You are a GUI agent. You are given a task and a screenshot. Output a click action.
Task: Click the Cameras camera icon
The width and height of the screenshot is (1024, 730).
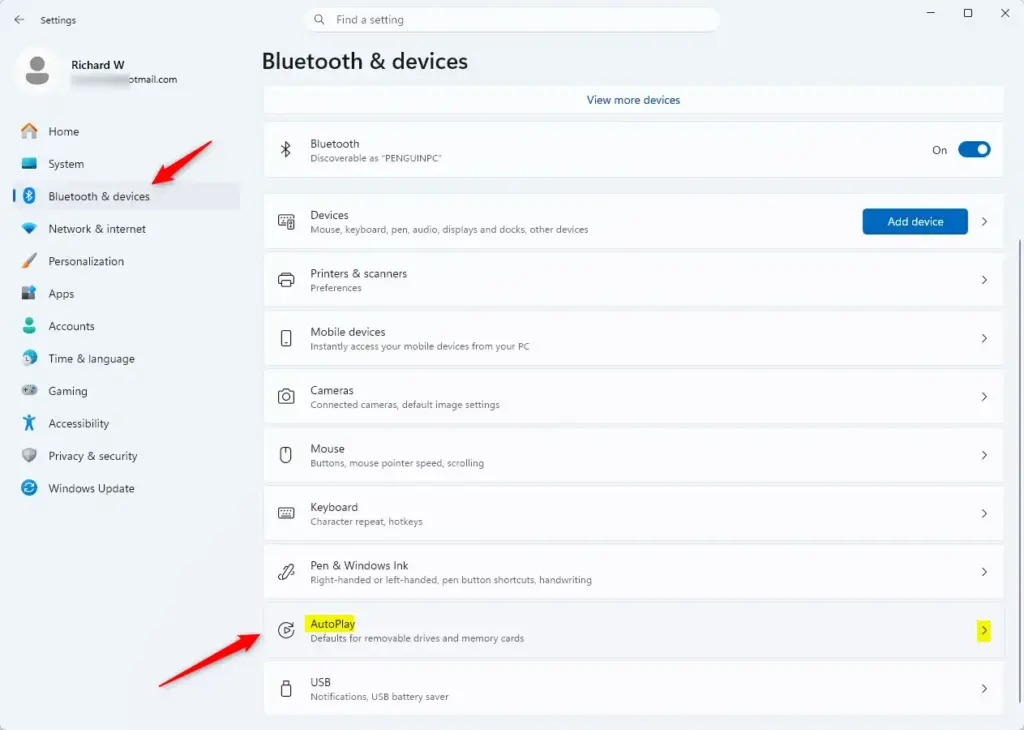(286, 396)
